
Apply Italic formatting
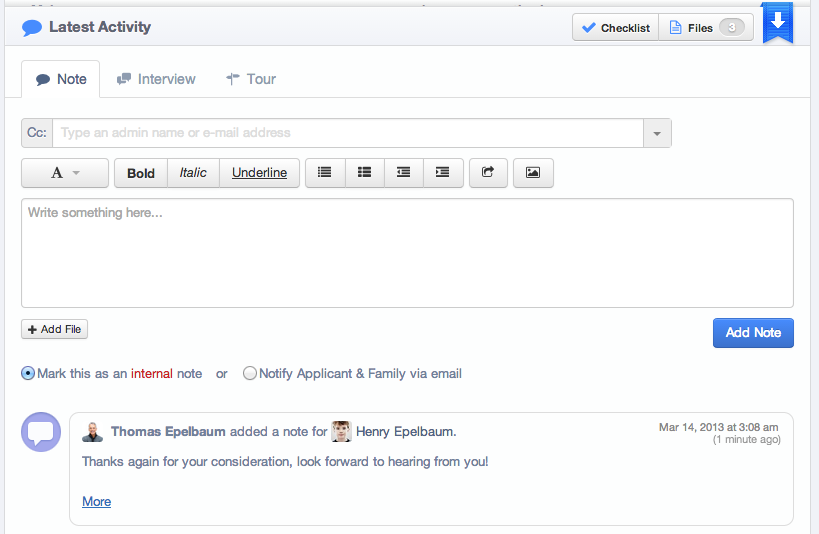point(193,172)
